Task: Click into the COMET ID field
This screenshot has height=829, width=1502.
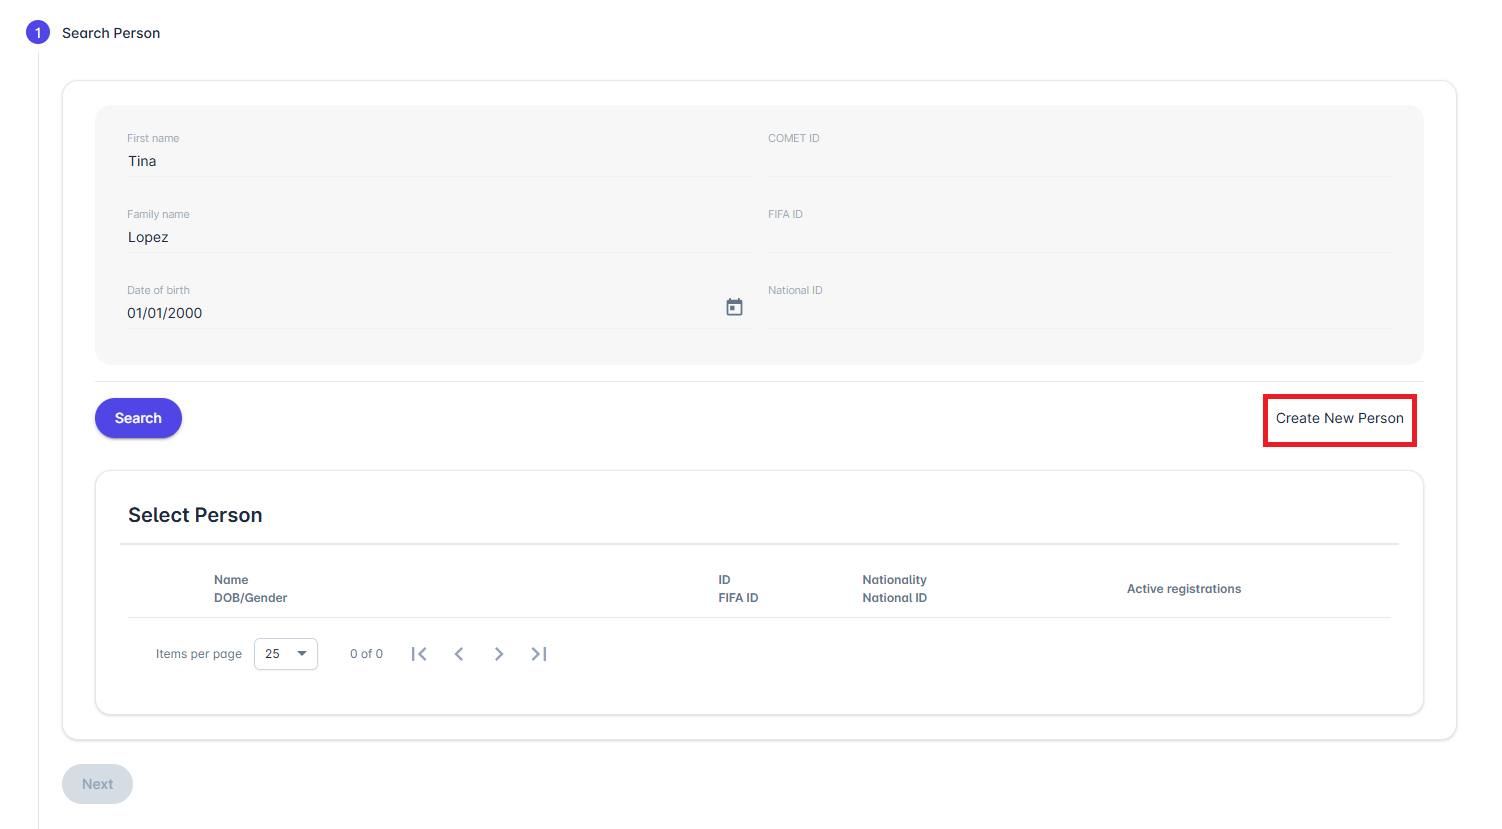Action: [x=1078, y=162]
